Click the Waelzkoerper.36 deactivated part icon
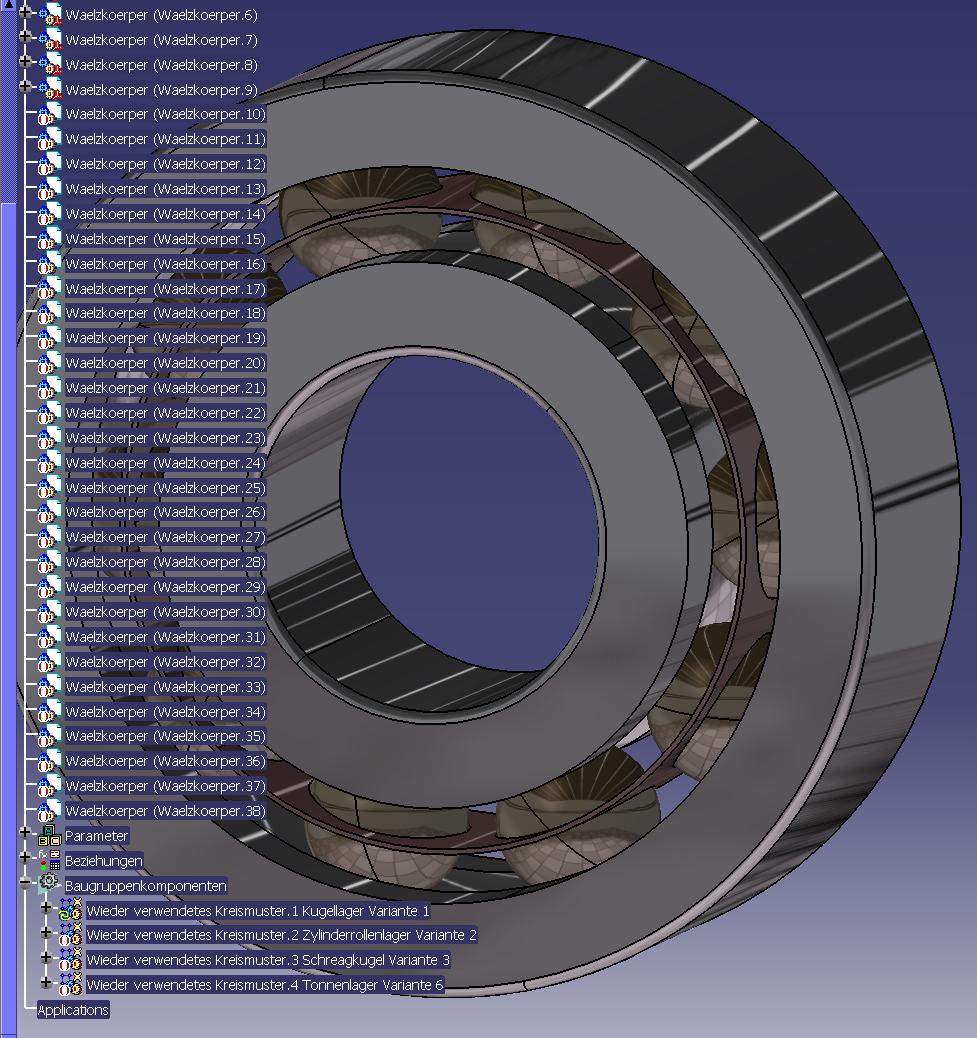The width and height of the screenshot is (977, 1038). 50,761
